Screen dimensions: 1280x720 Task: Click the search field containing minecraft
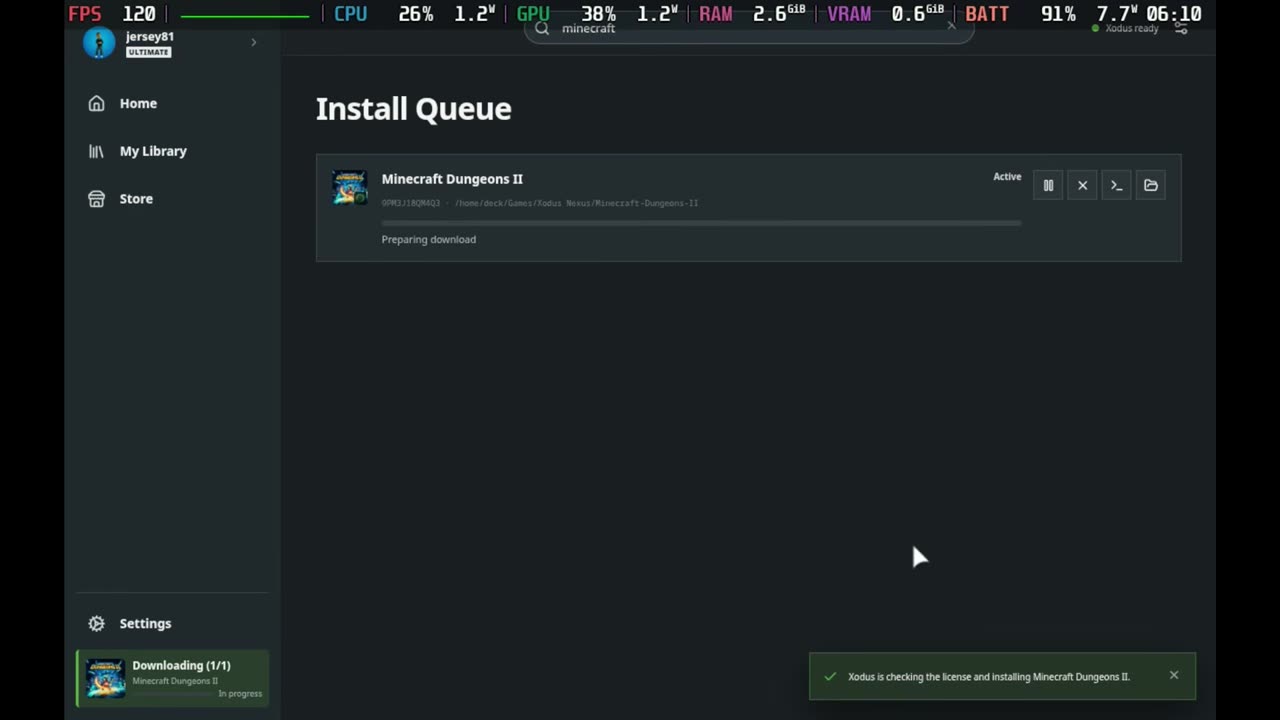pyautogui.click(x=749, y=28)
